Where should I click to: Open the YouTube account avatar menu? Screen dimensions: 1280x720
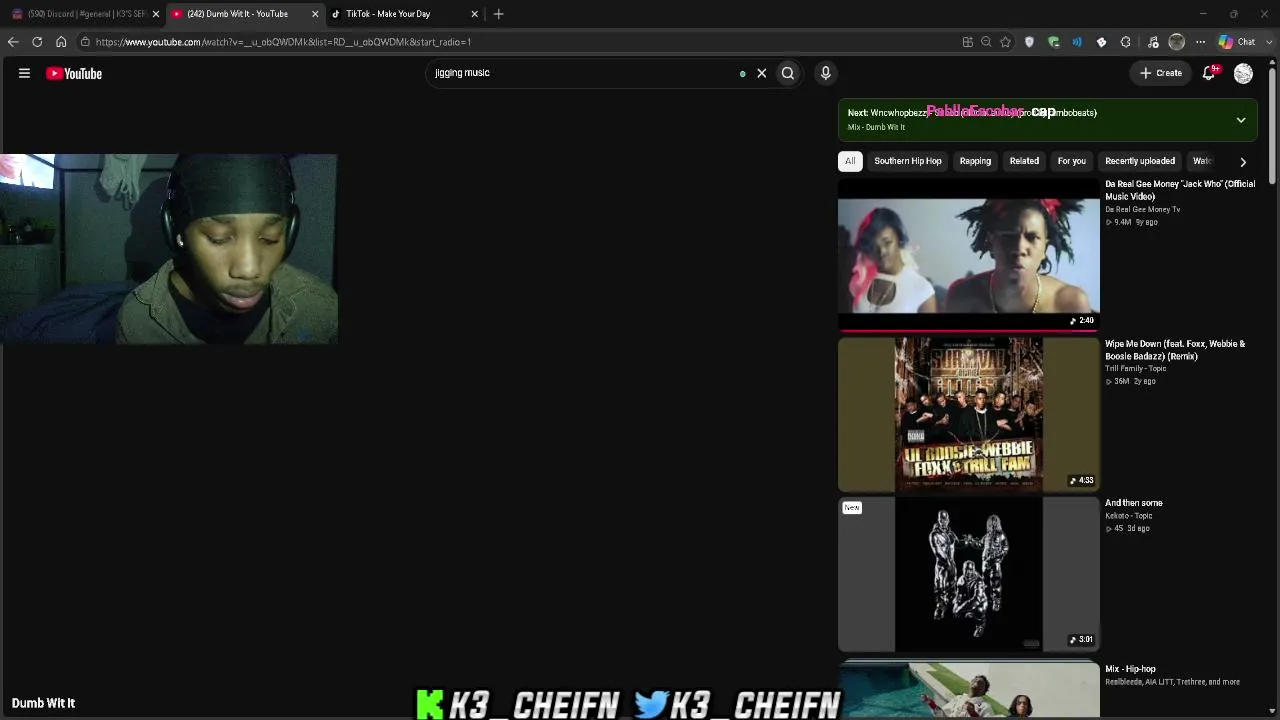[x=1243, y=73]
